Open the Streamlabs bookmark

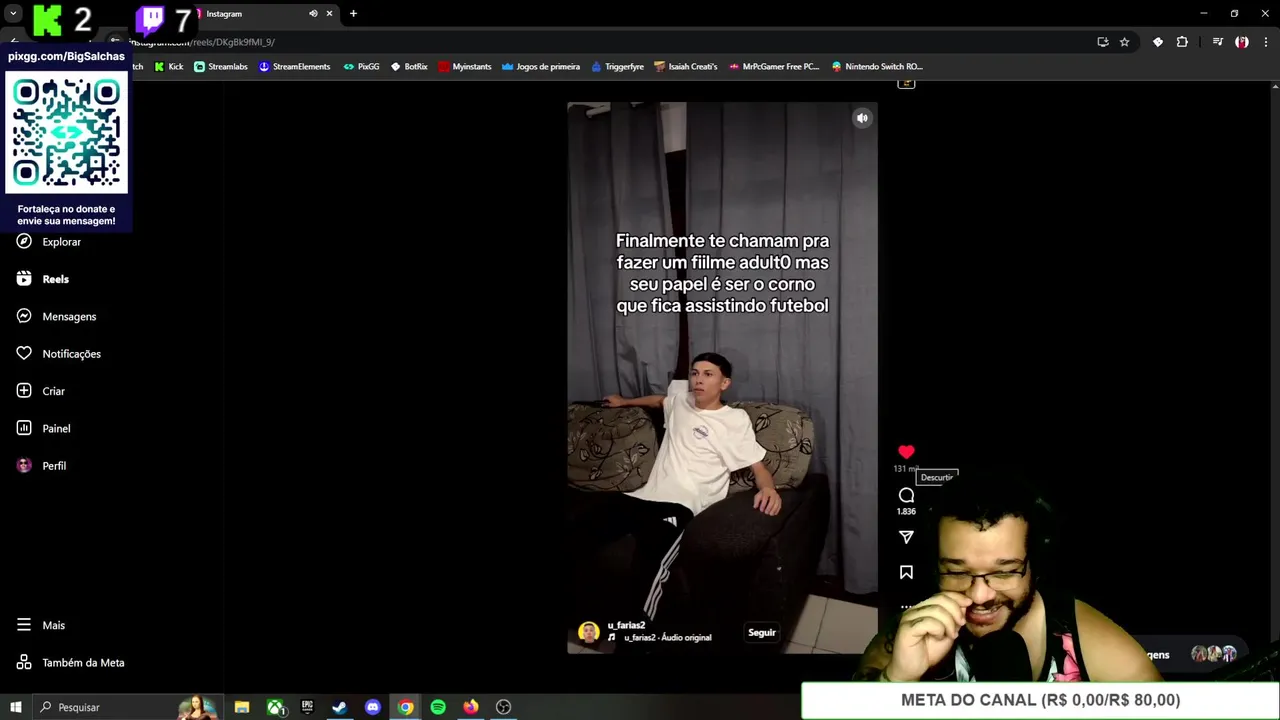(x=221, y=67)
